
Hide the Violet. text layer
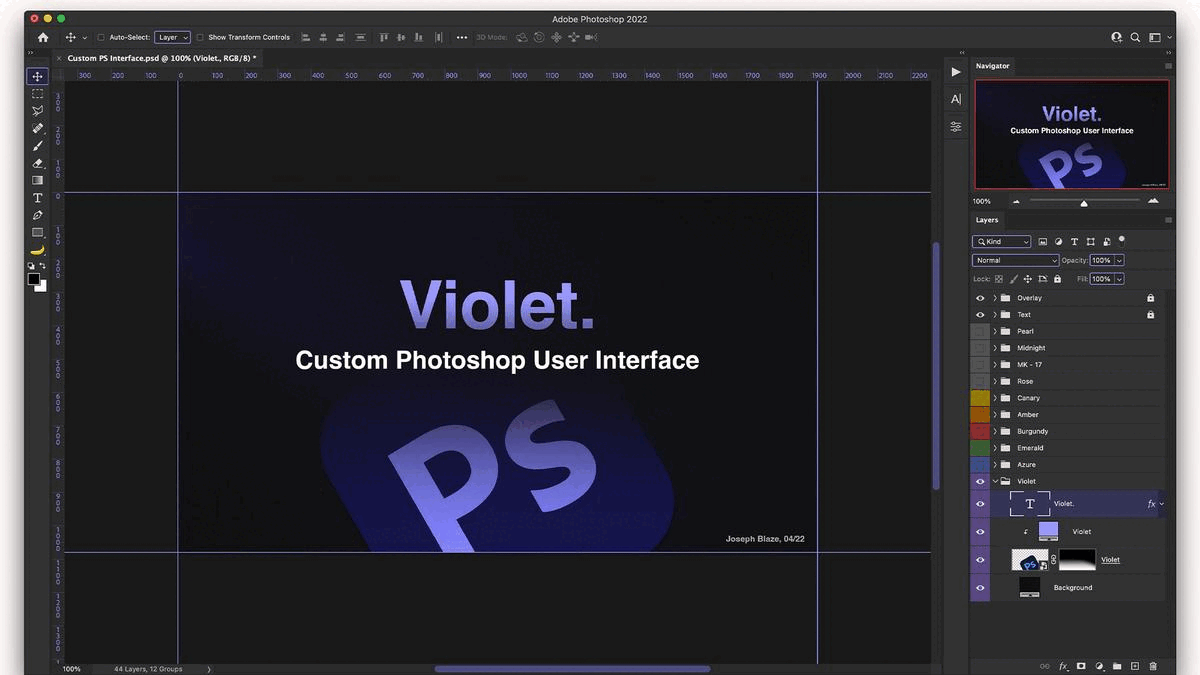pyautogui.click(x=980, y=504)
